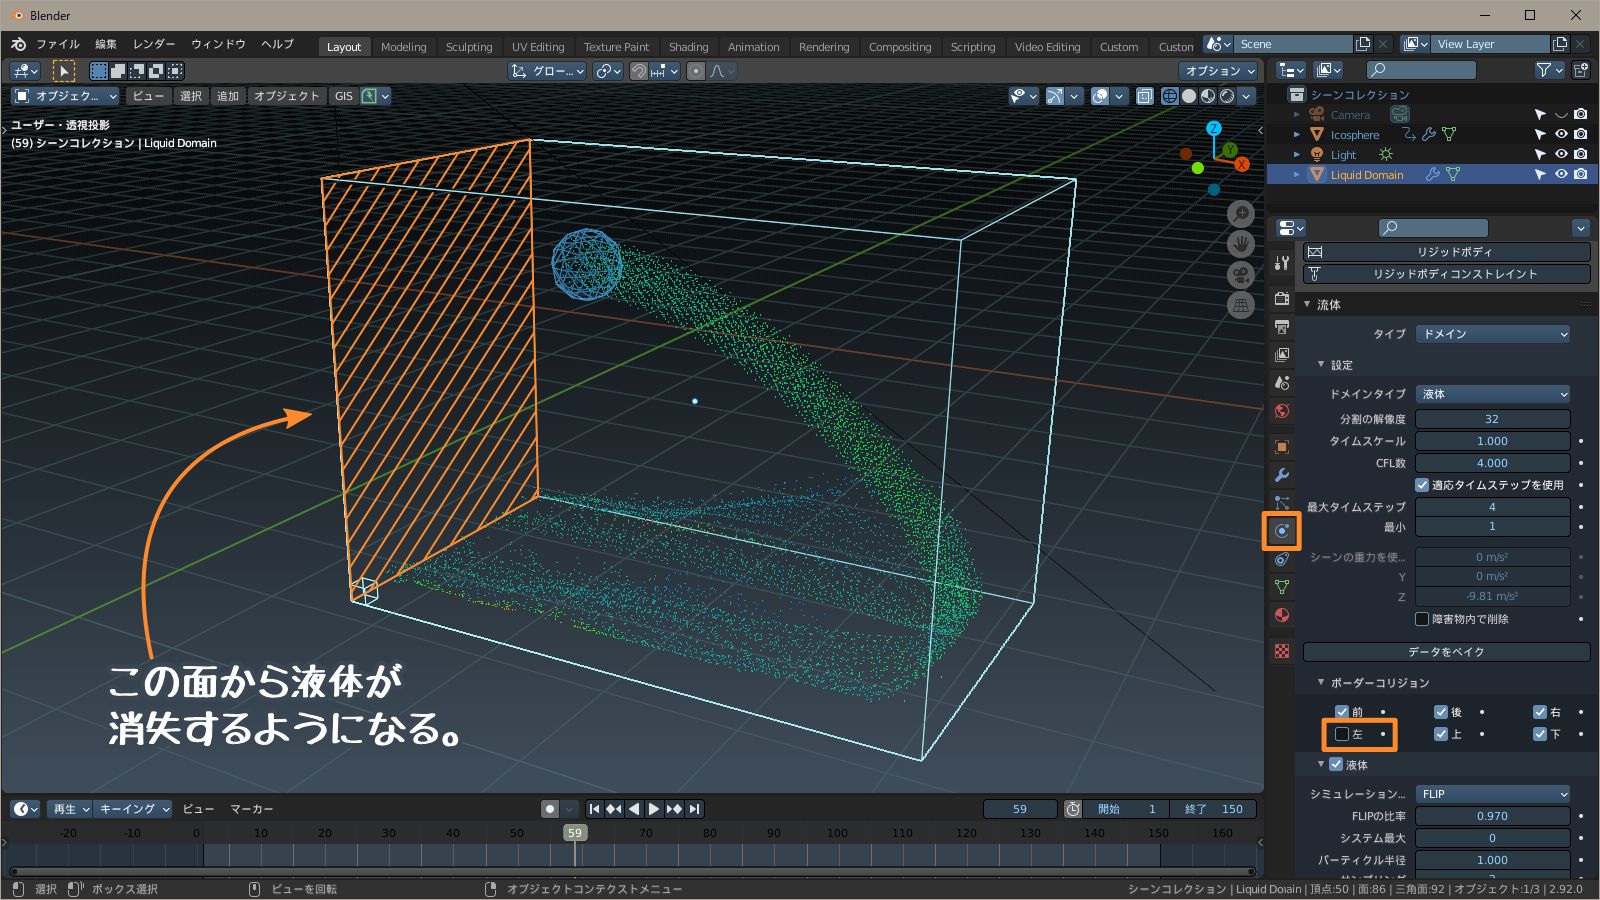1600x900 pixels.
Task: Open the Modifier properties wrench tab
Action: 1282,474
